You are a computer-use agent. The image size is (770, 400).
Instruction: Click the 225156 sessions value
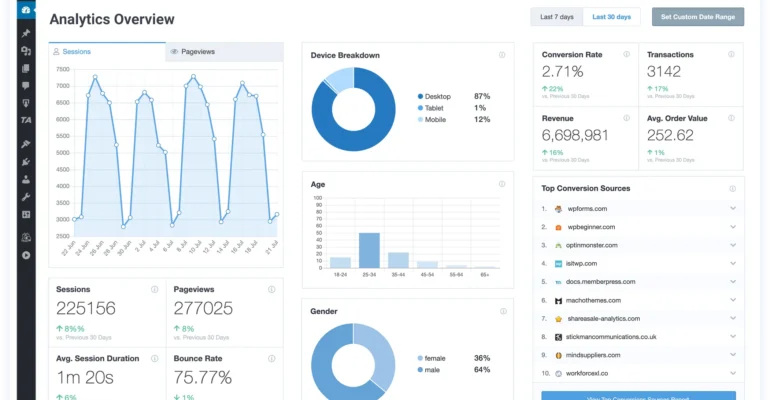(86, 308)
